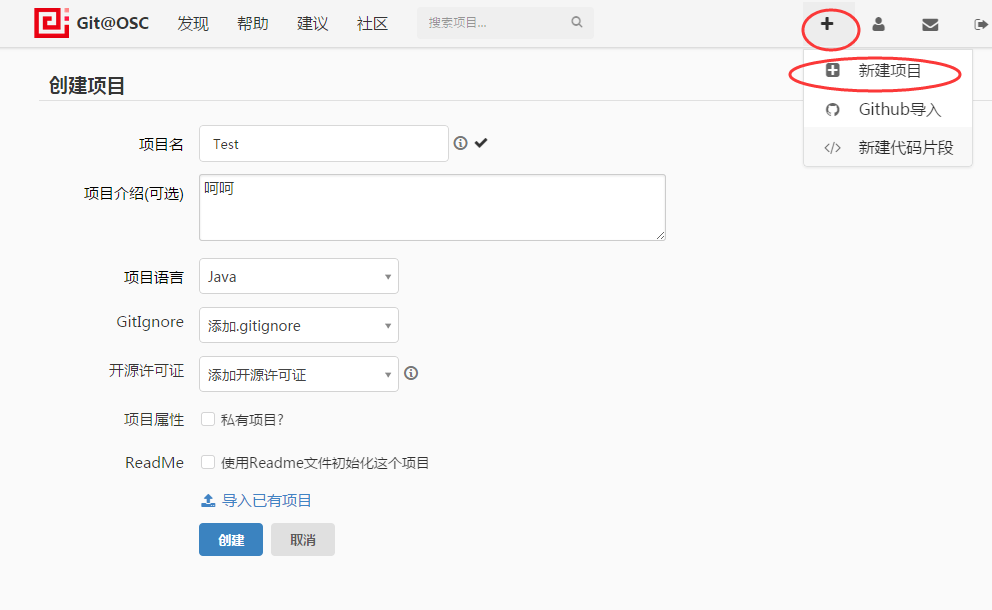Open the user profile icon

878,25
